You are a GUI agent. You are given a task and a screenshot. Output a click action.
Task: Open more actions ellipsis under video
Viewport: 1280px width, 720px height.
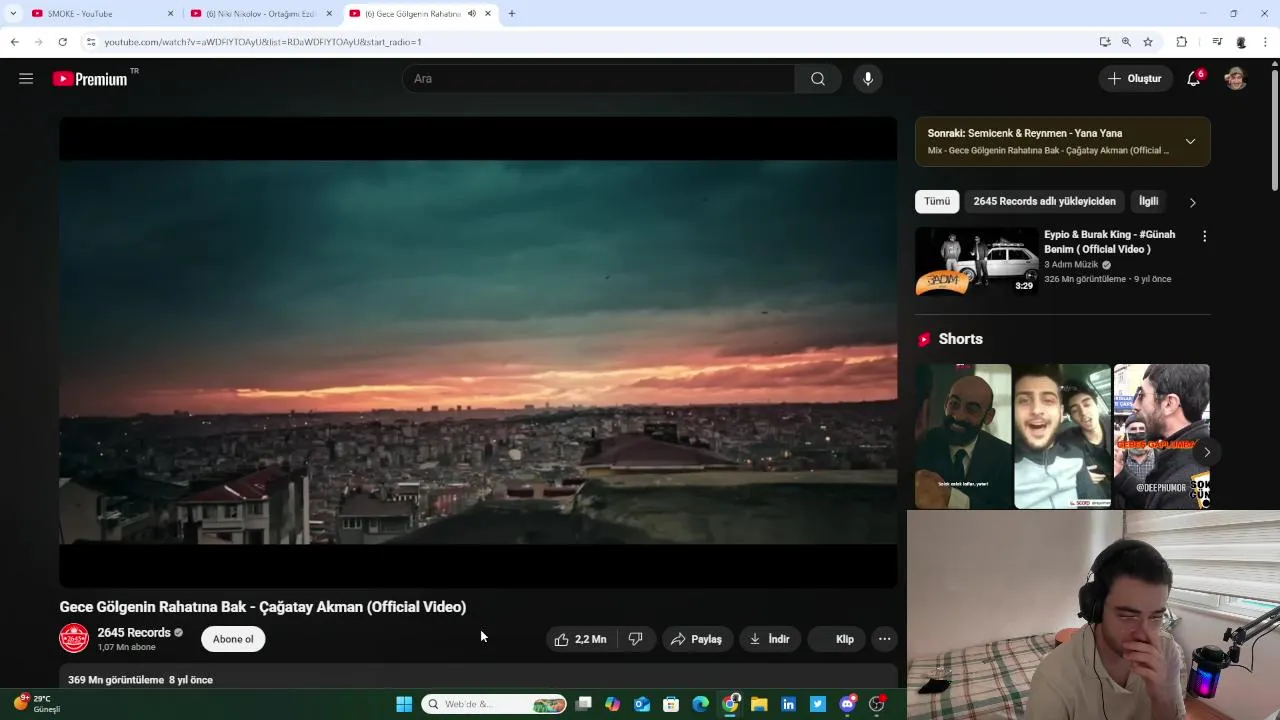(x=884, y=639)
